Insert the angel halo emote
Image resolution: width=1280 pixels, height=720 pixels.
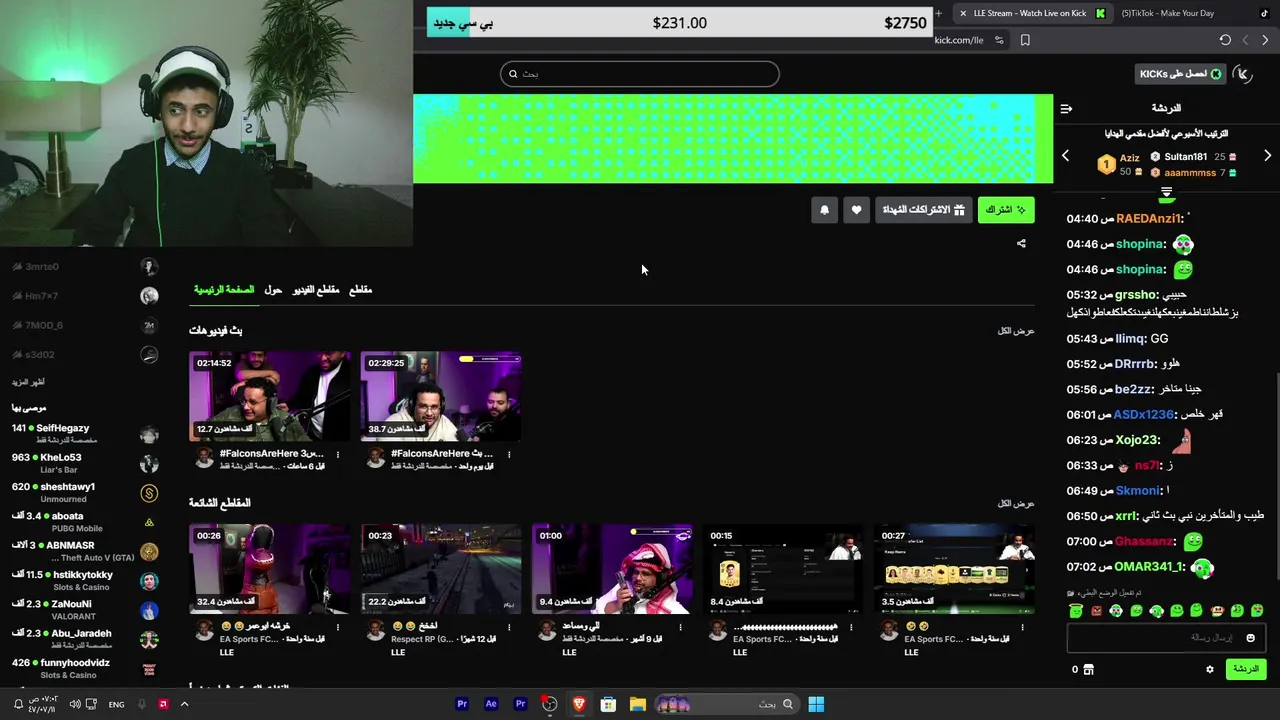click(x=1076, y=610)
